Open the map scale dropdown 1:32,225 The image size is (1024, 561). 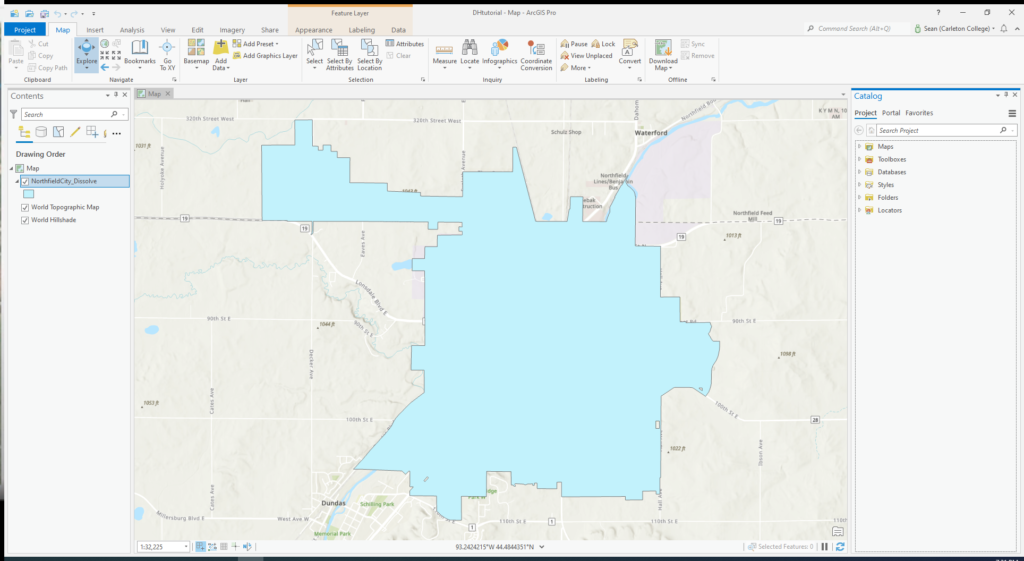click(x=186, y=547)
